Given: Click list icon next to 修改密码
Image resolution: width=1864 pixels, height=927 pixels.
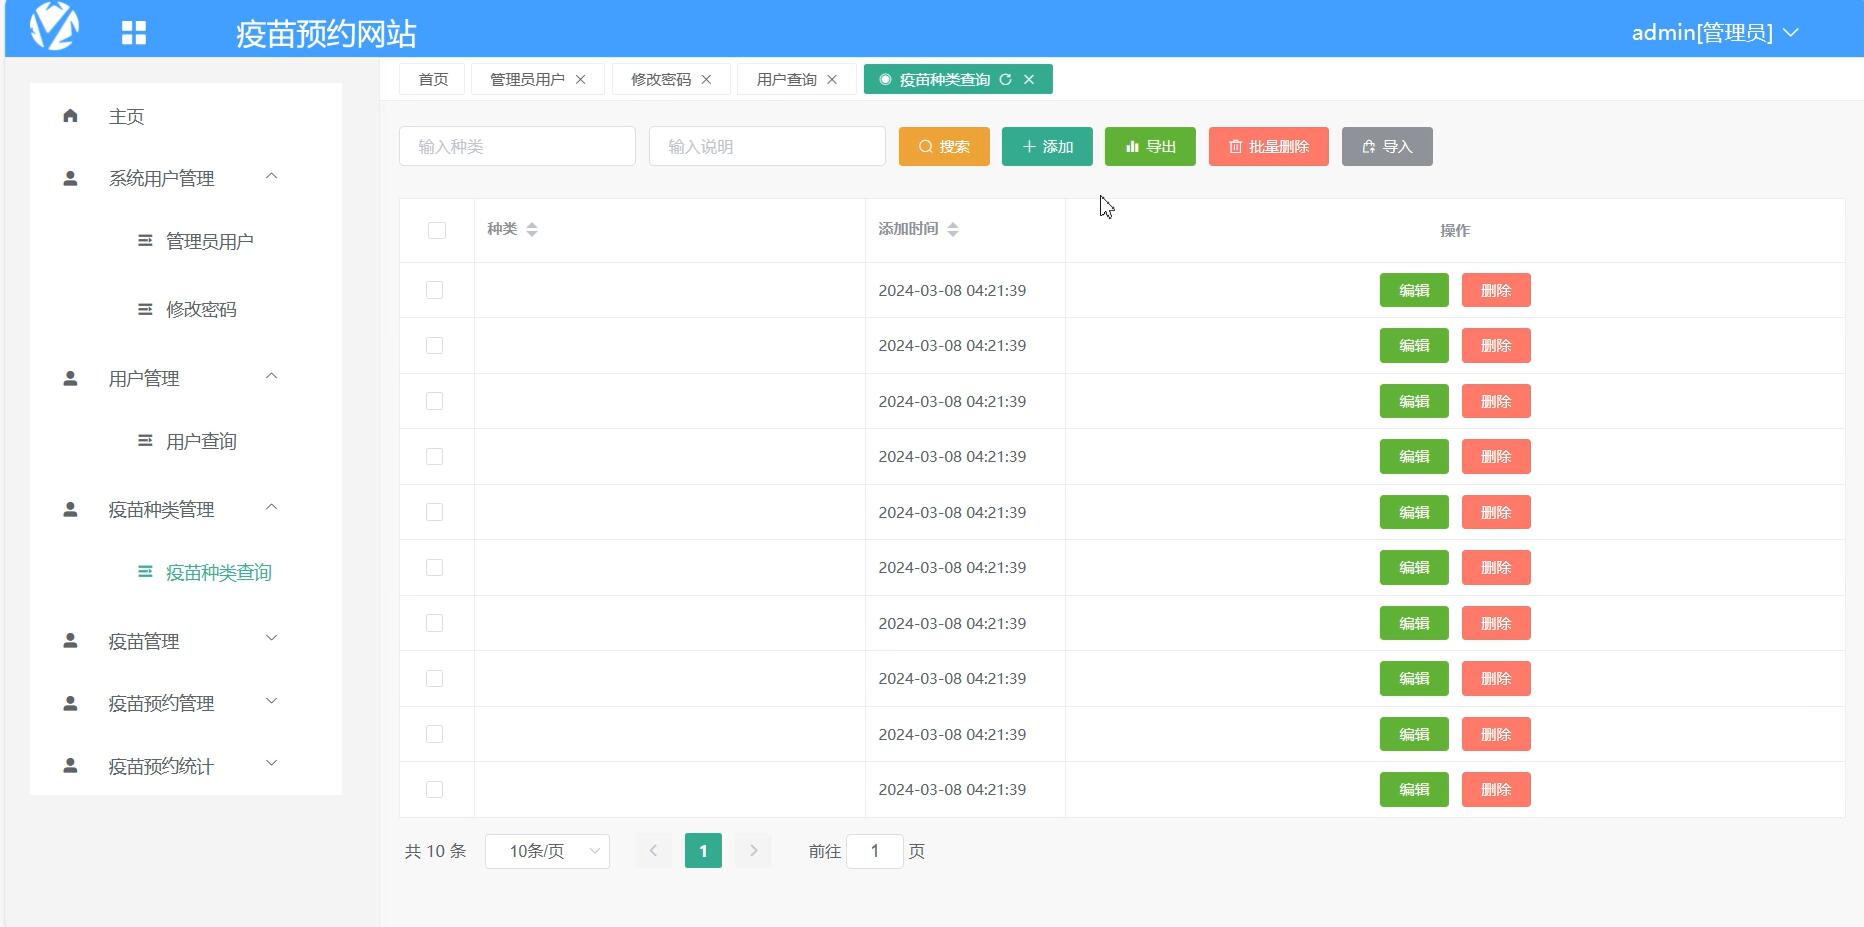Looking at the screenshot, I should tap(145, 310).
